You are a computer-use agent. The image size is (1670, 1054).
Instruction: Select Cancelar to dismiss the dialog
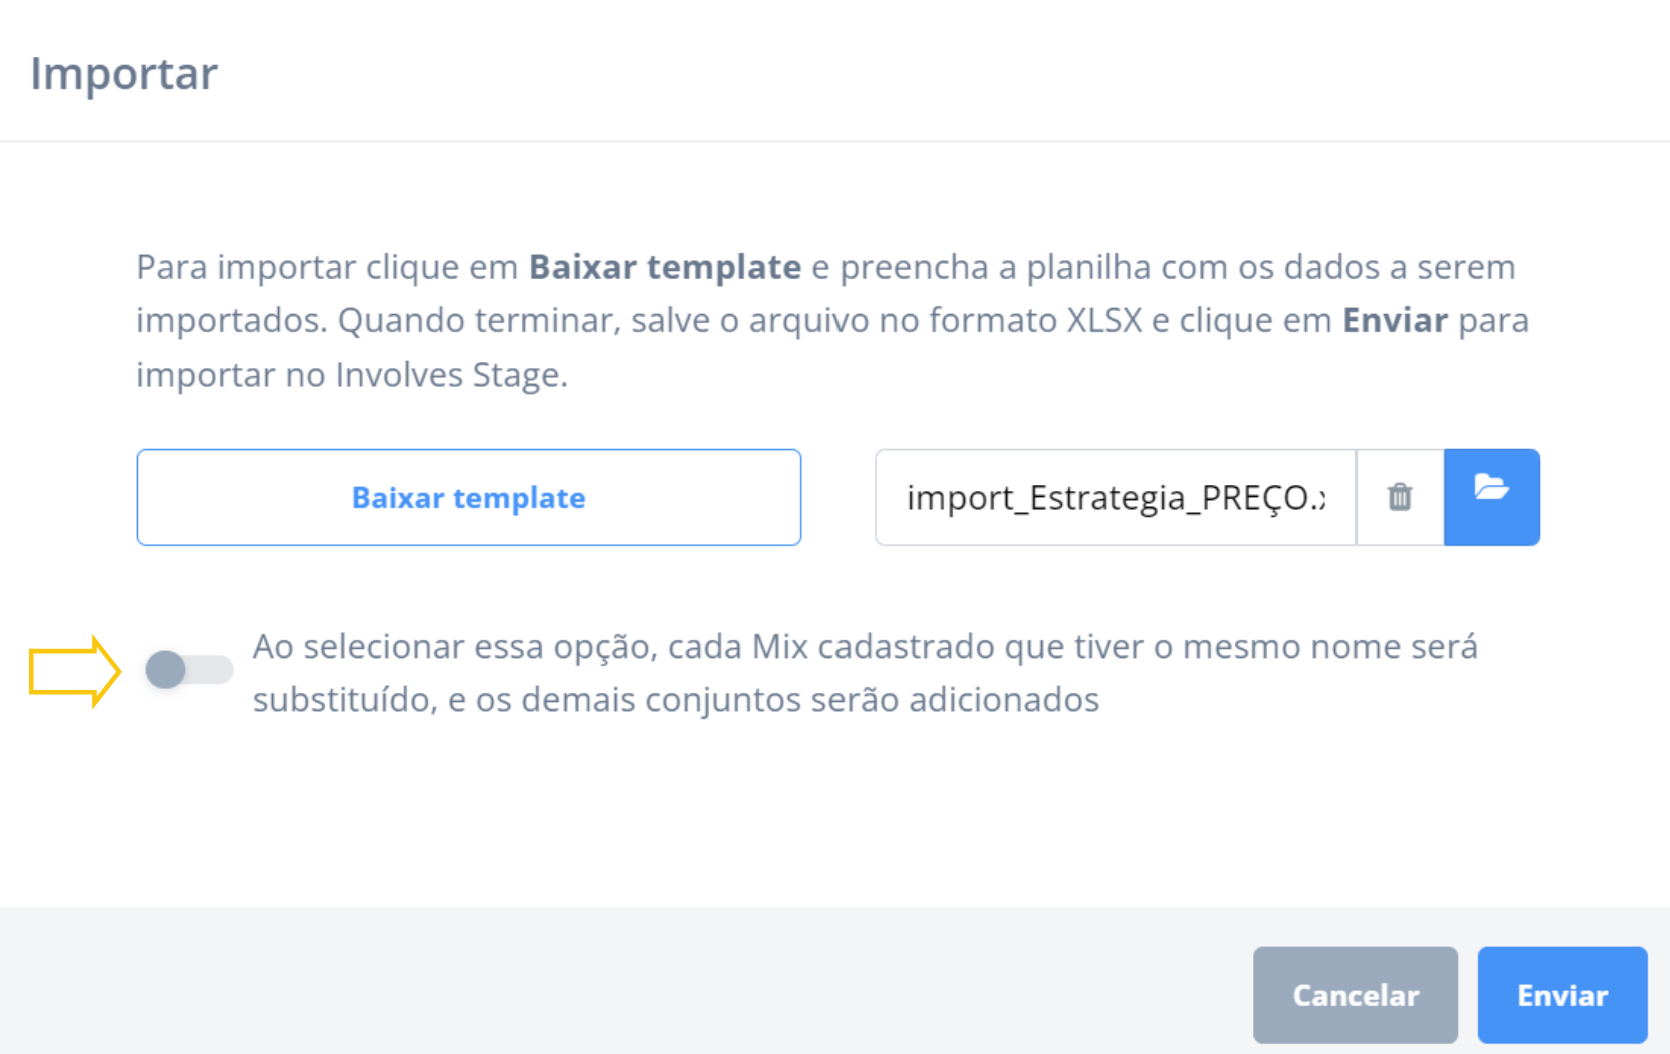[x=1355, y=994]
